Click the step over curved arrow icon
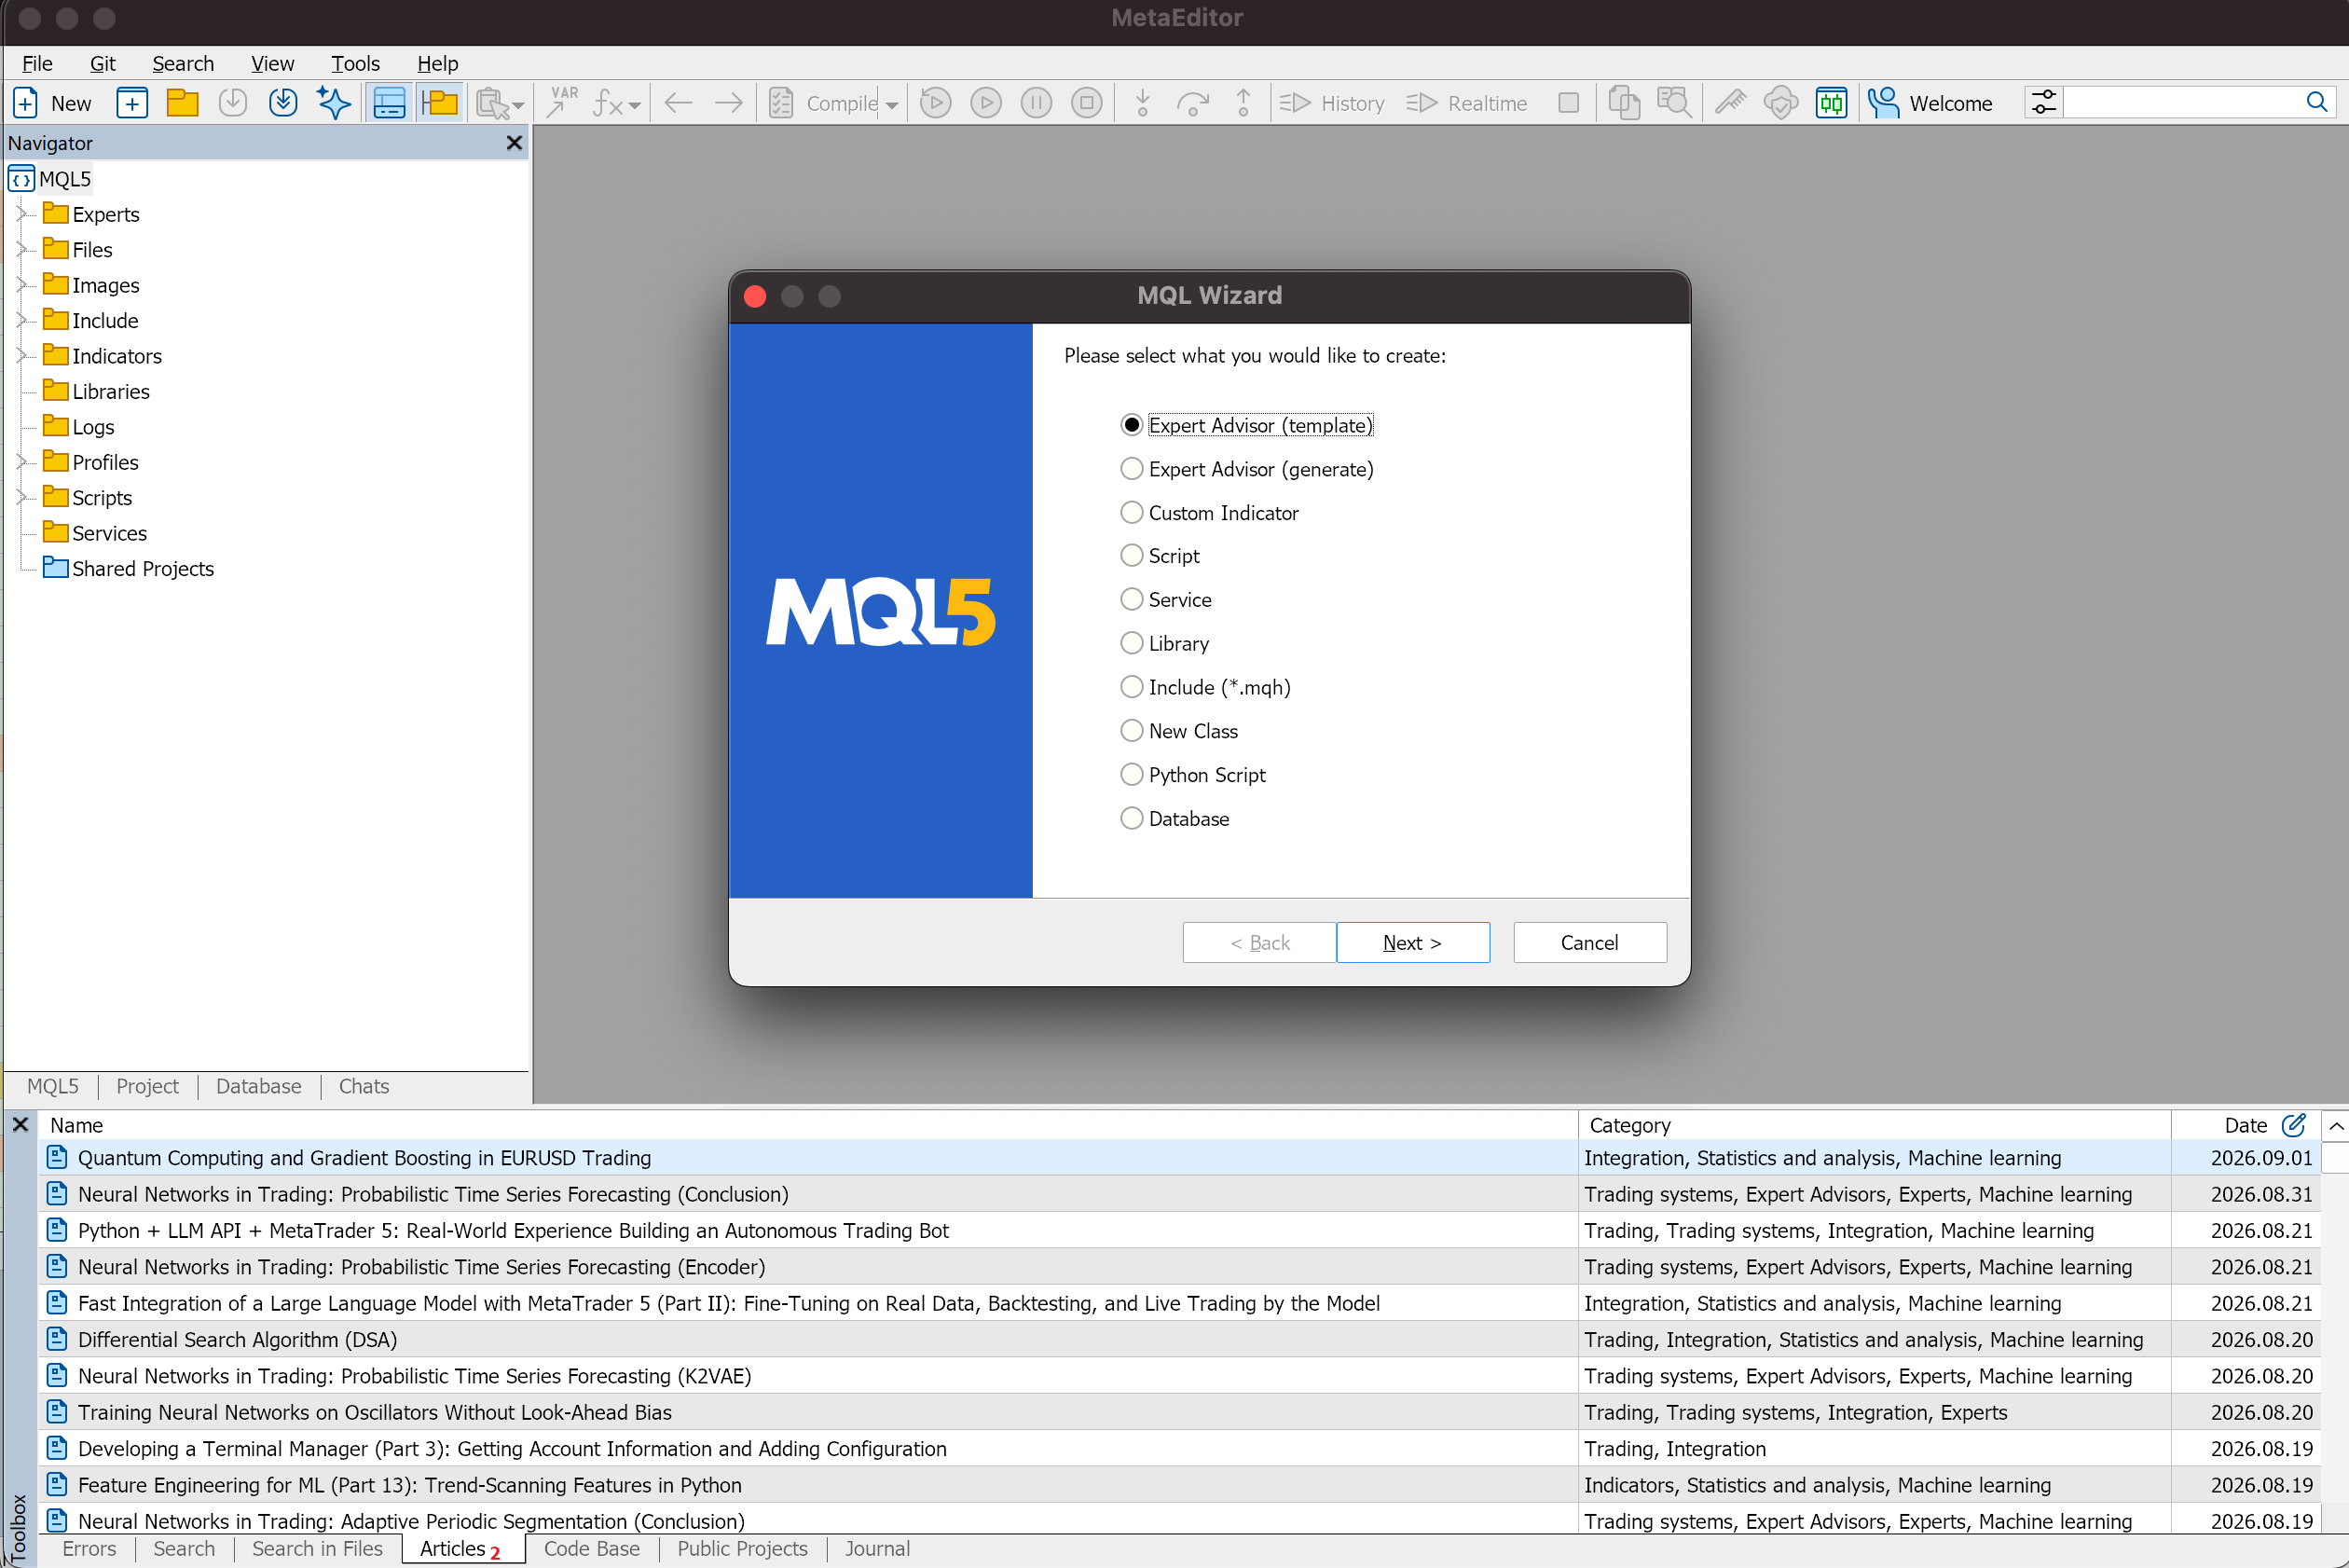 pyautogui.click(x=1192, y=103)
